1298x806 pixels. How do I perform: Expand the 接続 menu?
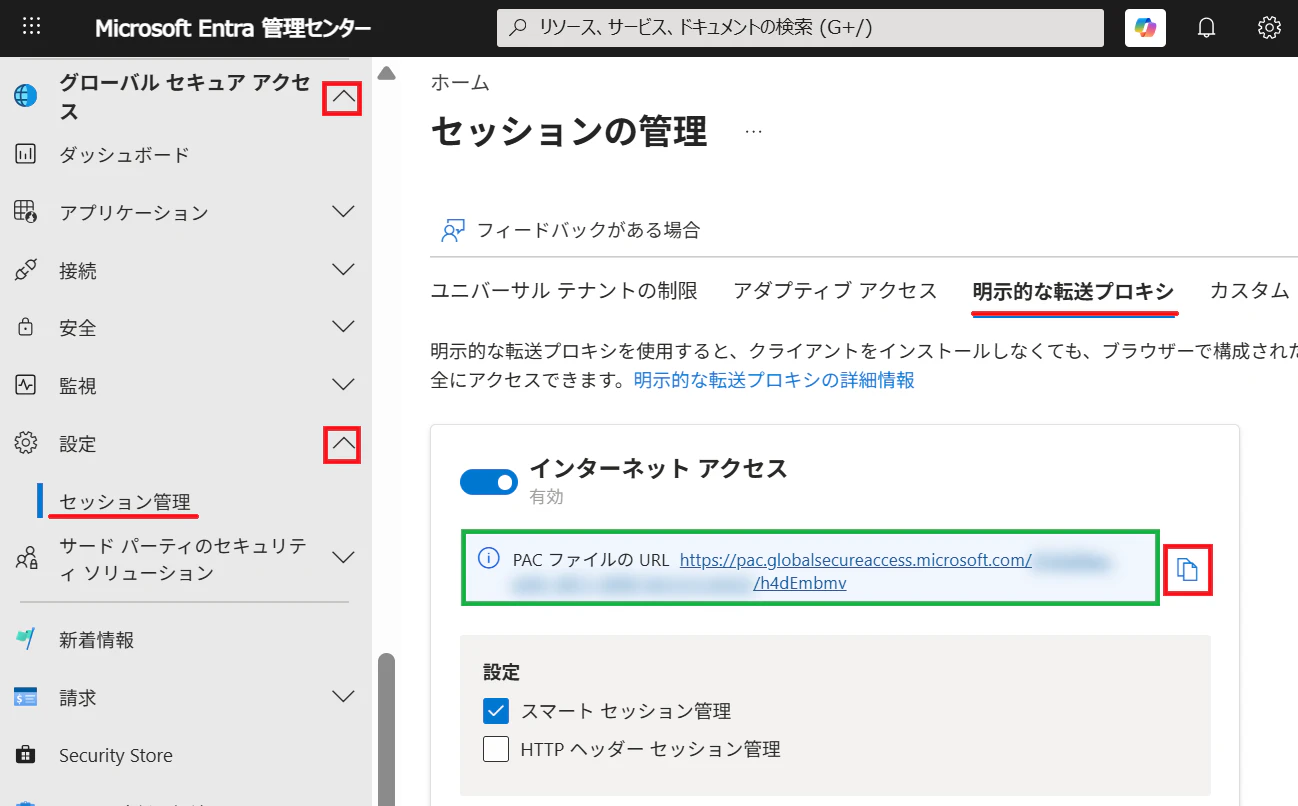click(343, 270)
